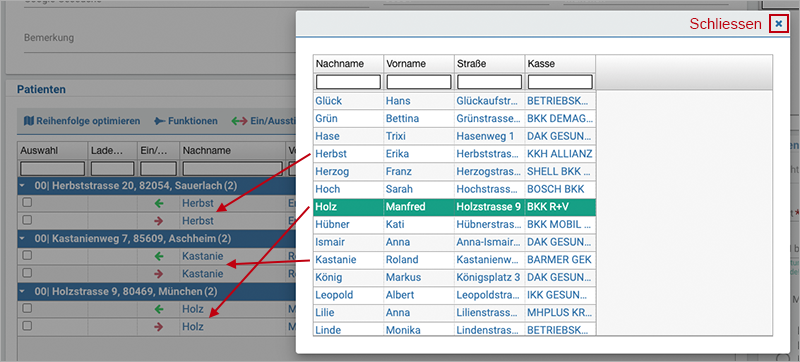The image size is (800, 362).
Task: Click Nachname filter field in Patienten table
Action: point(233,169)
